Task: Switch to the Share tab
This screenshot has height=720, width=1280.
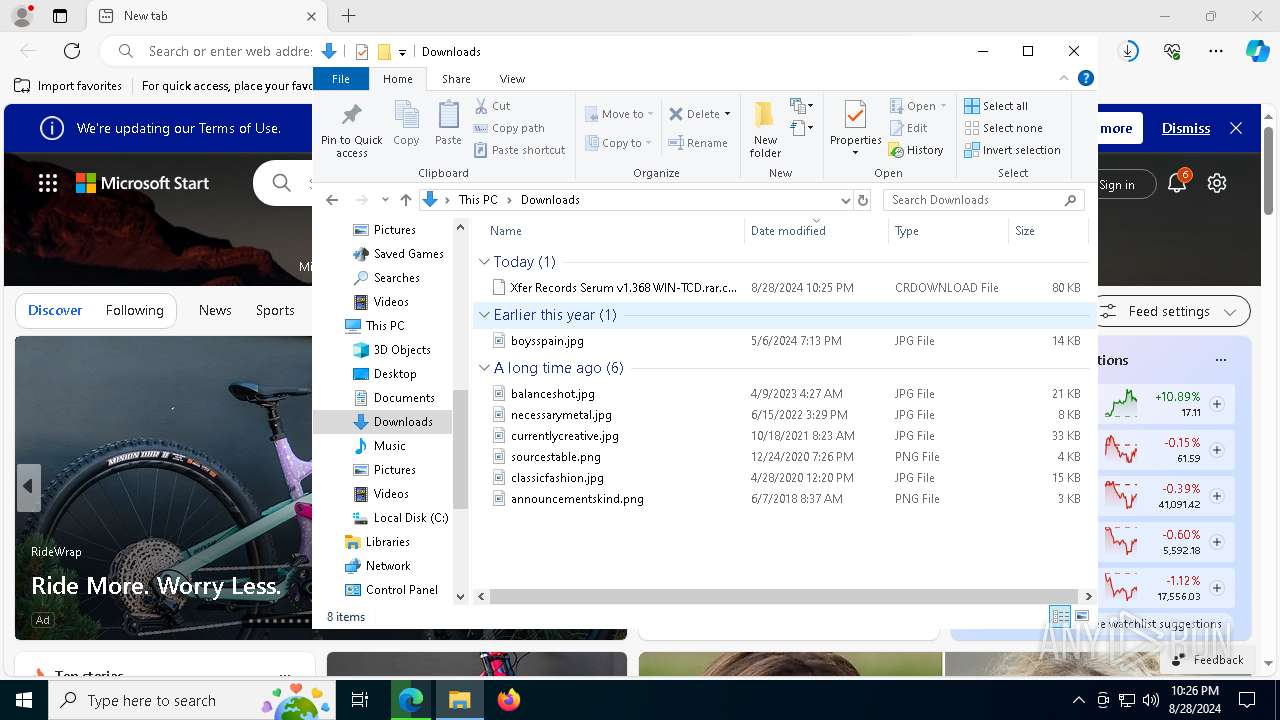Action: [x=456, y=79]
